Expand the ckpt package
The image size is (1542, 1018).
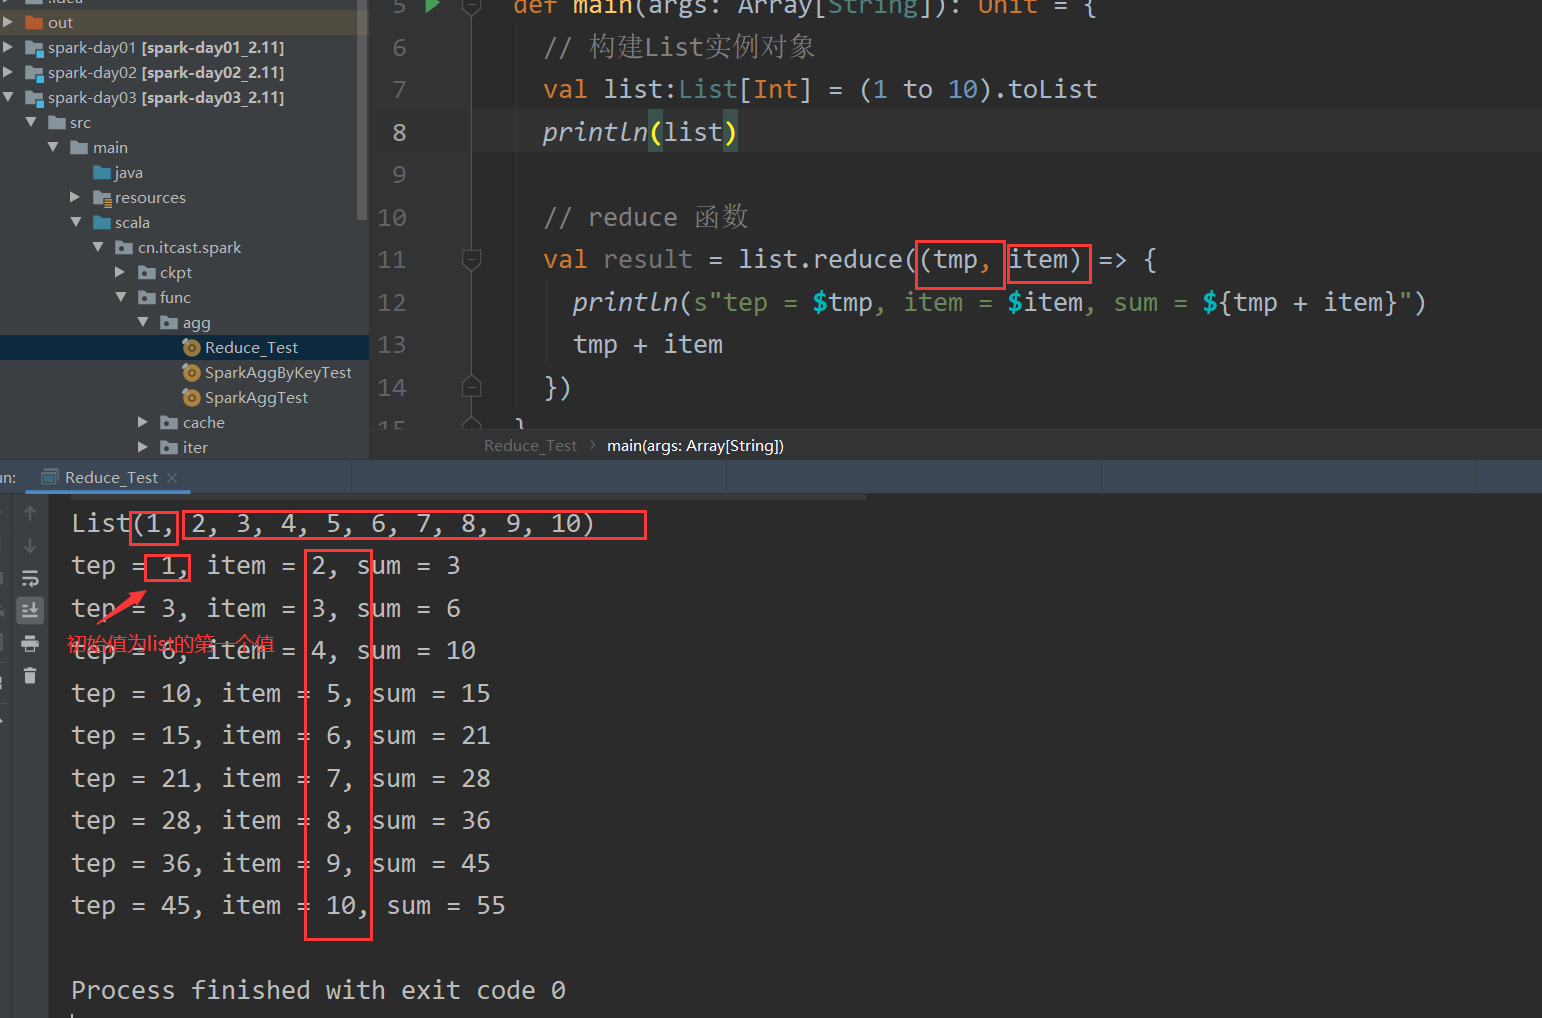pyautogui.click(x=120, y=272)
